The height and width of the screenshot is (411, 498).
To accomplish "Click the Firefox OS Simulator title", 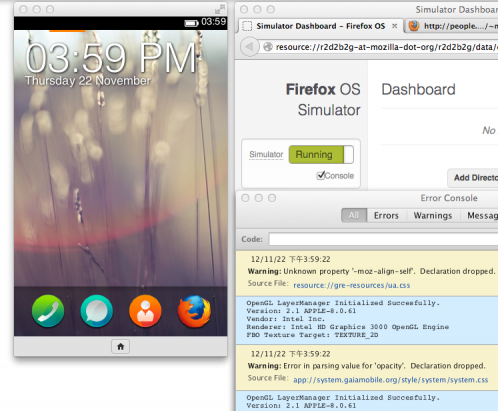I will (323, 100).
